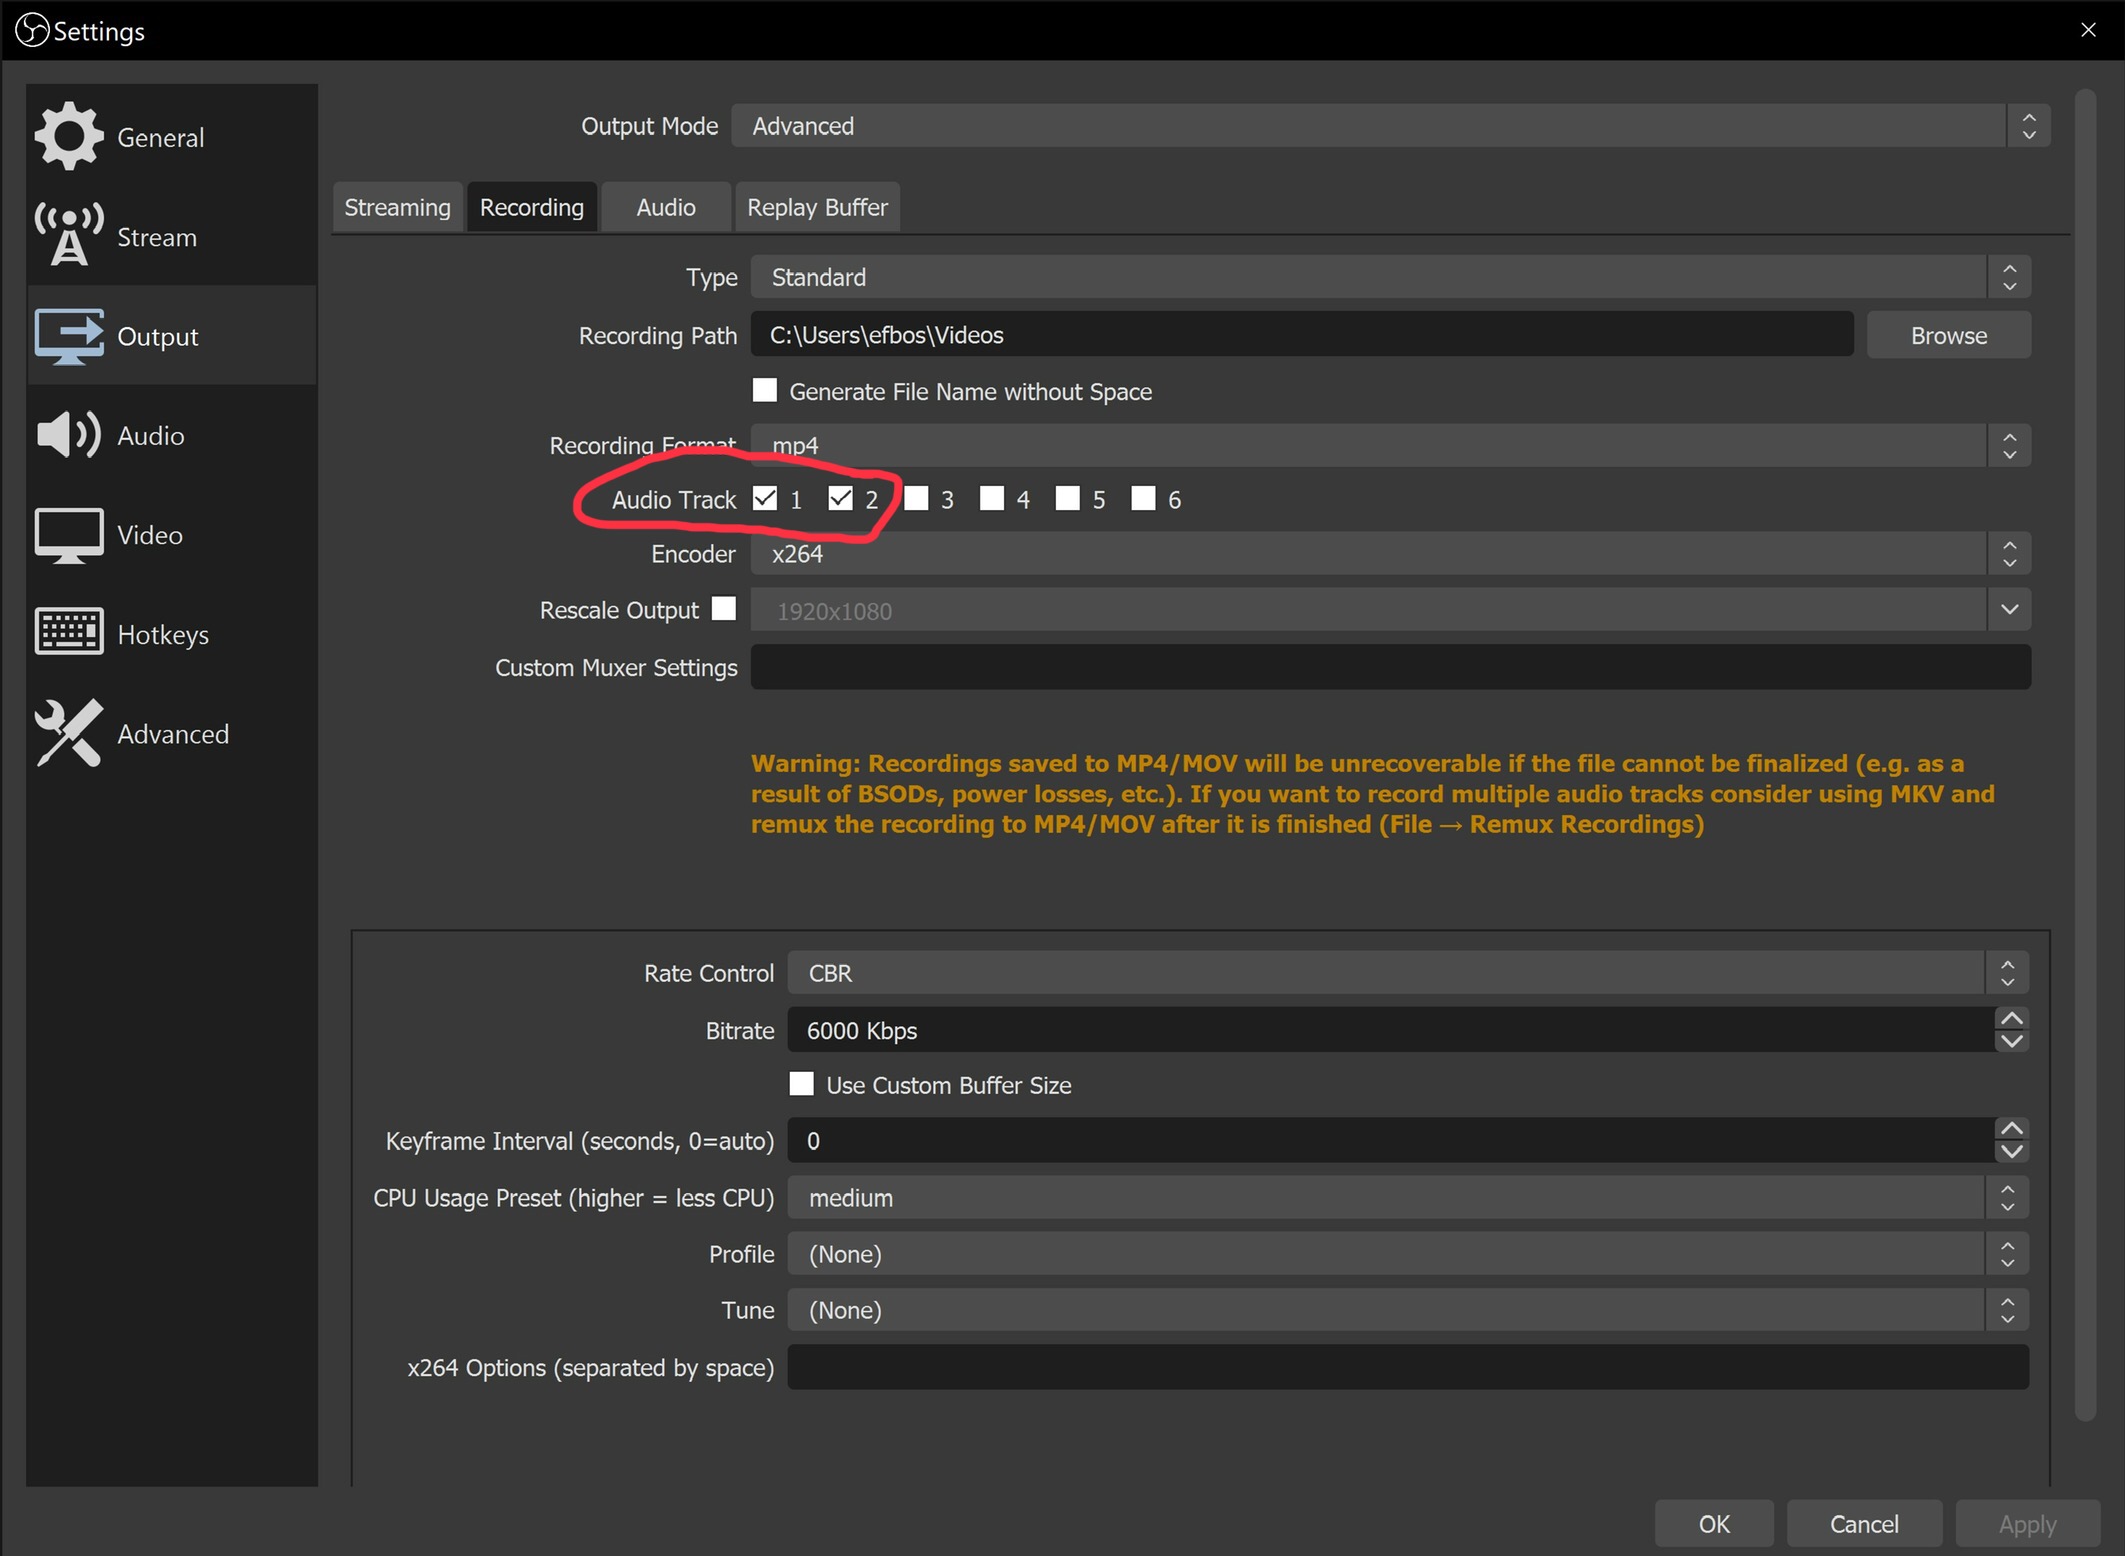Open the Recording Format dropdown
The width and height of the screenshot is (2125, 1556).
[x=1390, y=445]
